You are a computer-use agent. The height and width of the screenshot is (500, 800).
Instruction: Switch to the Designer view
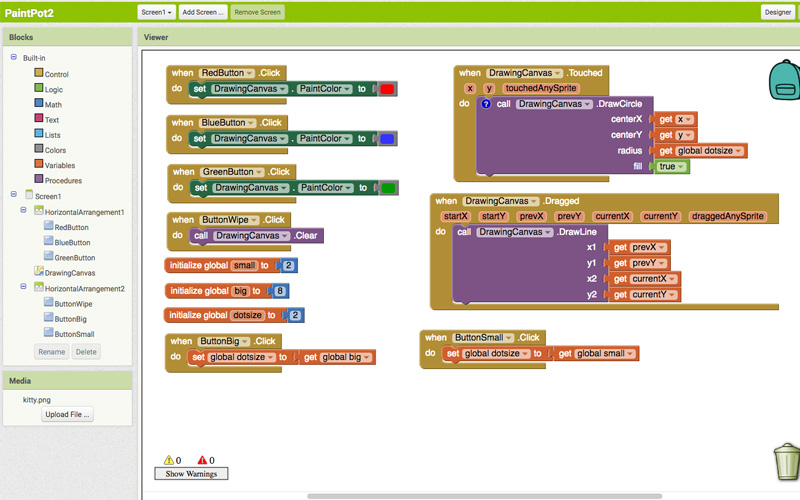click(x=778, y=12)
